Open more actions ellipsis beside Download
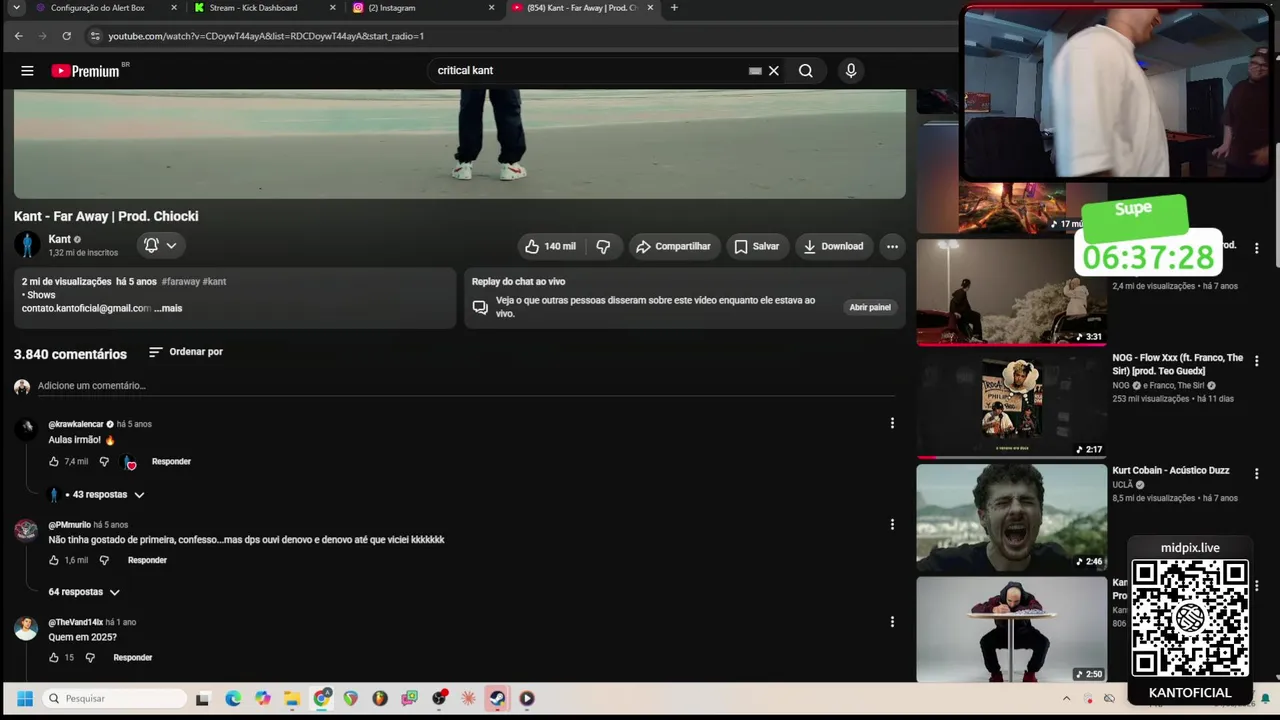 pos(892,246)
